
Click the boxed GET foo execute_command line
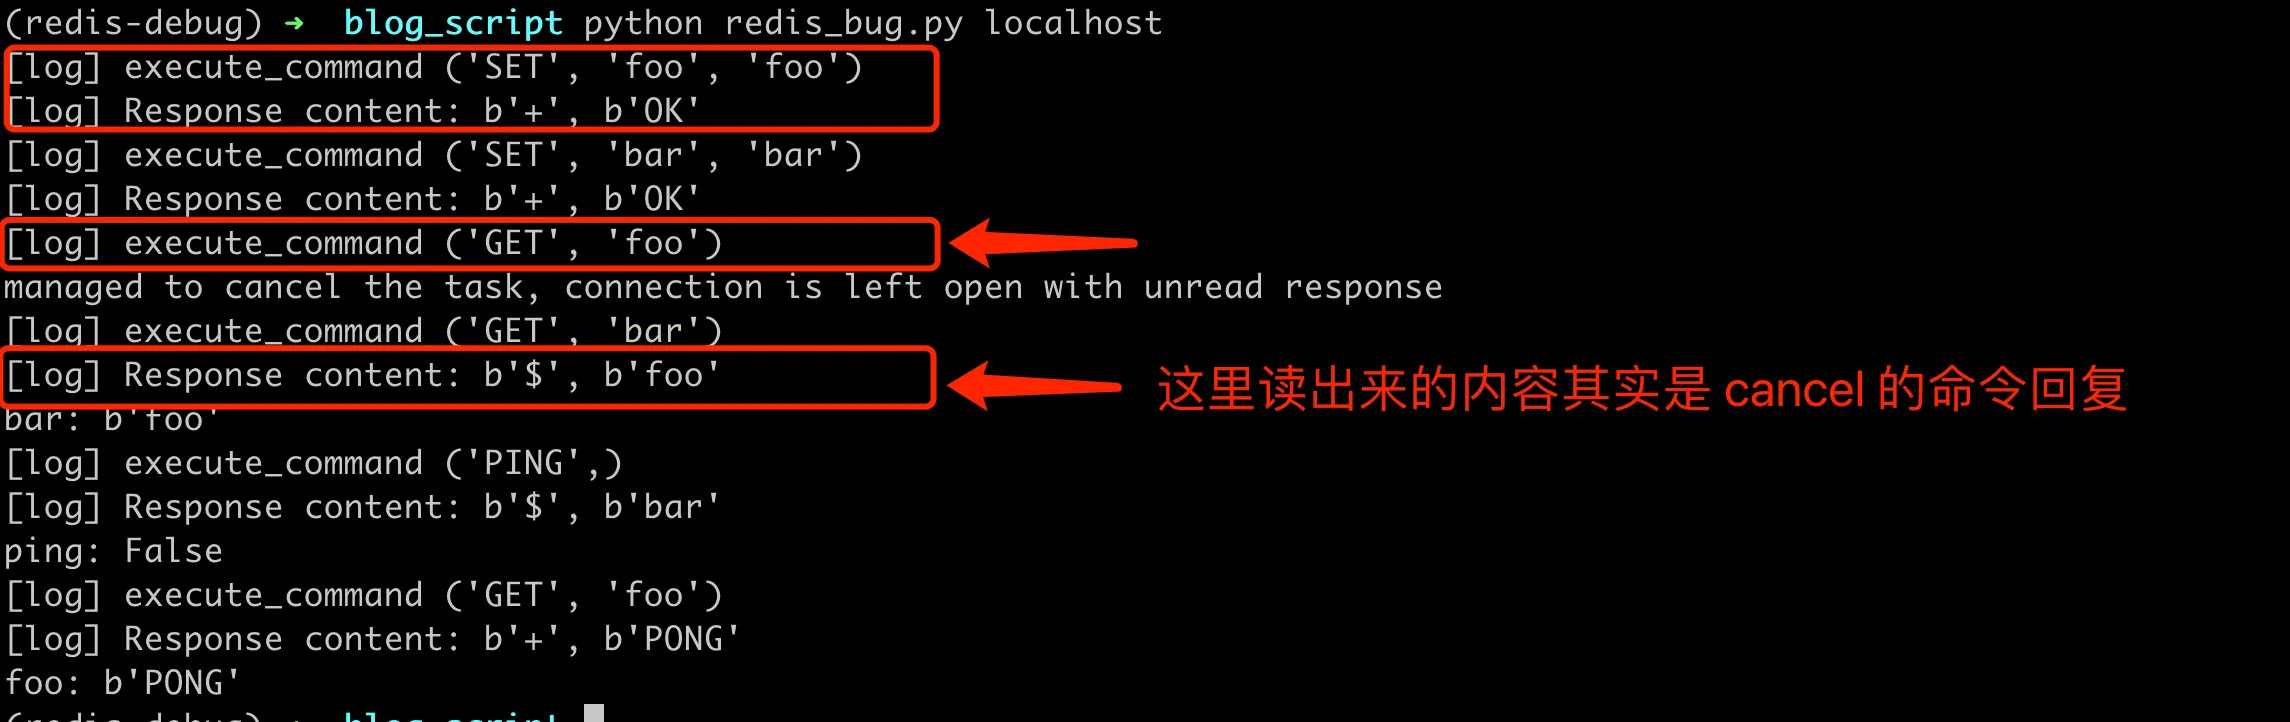[x=364, y=243]
